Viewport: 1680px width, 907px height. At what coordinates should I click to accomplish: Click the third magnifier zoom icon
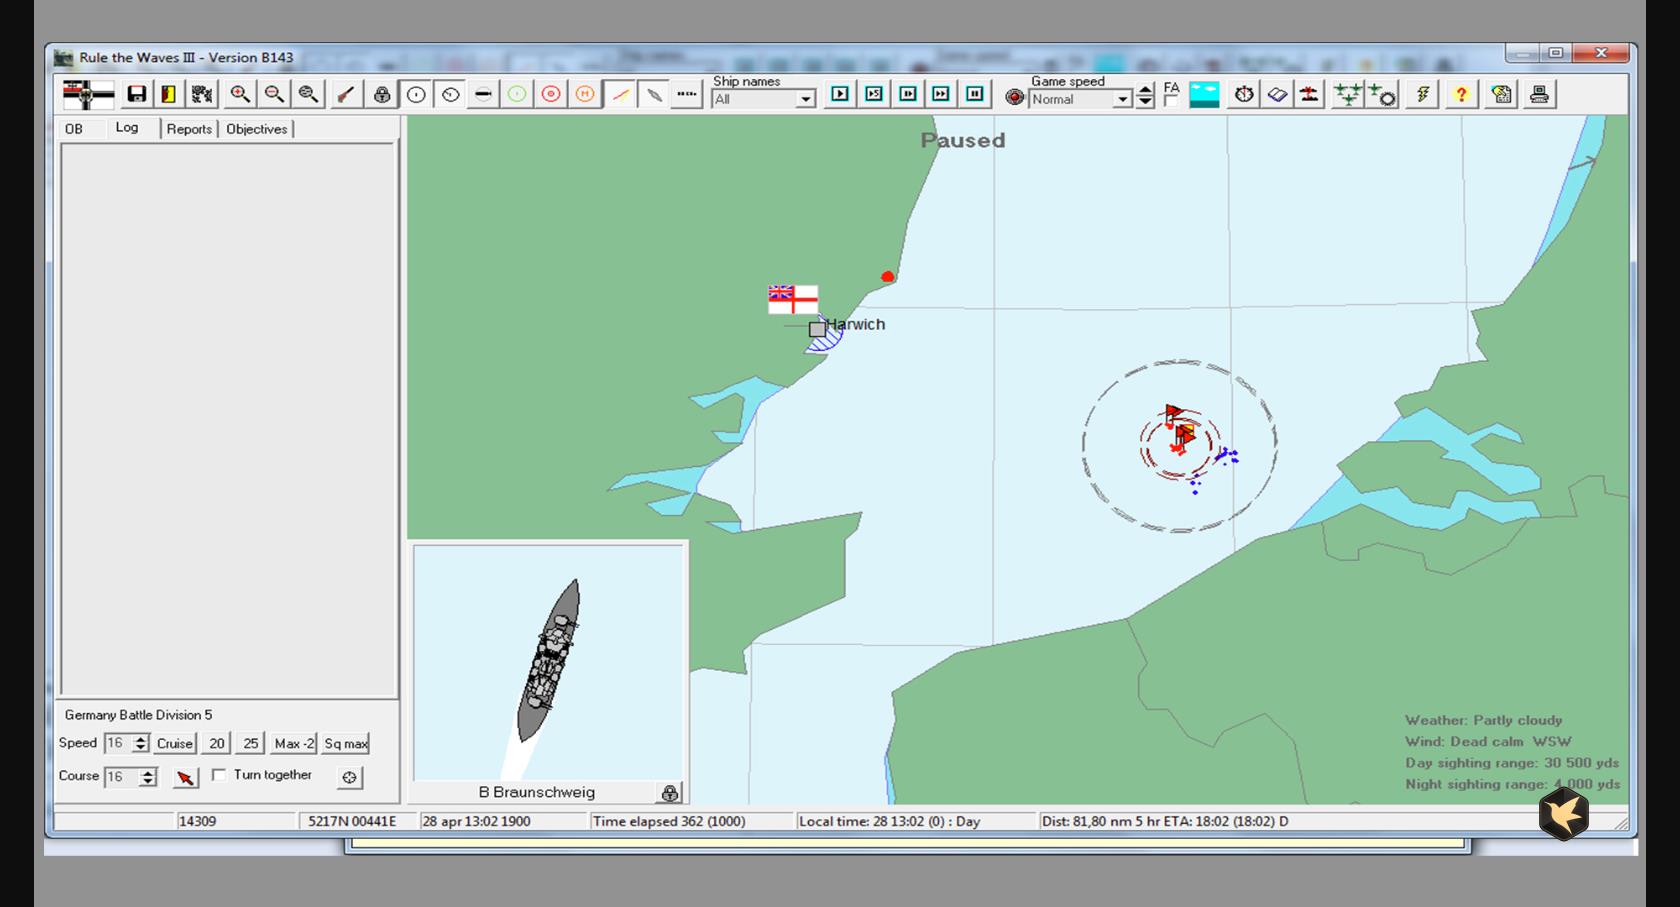click(308, 94)
